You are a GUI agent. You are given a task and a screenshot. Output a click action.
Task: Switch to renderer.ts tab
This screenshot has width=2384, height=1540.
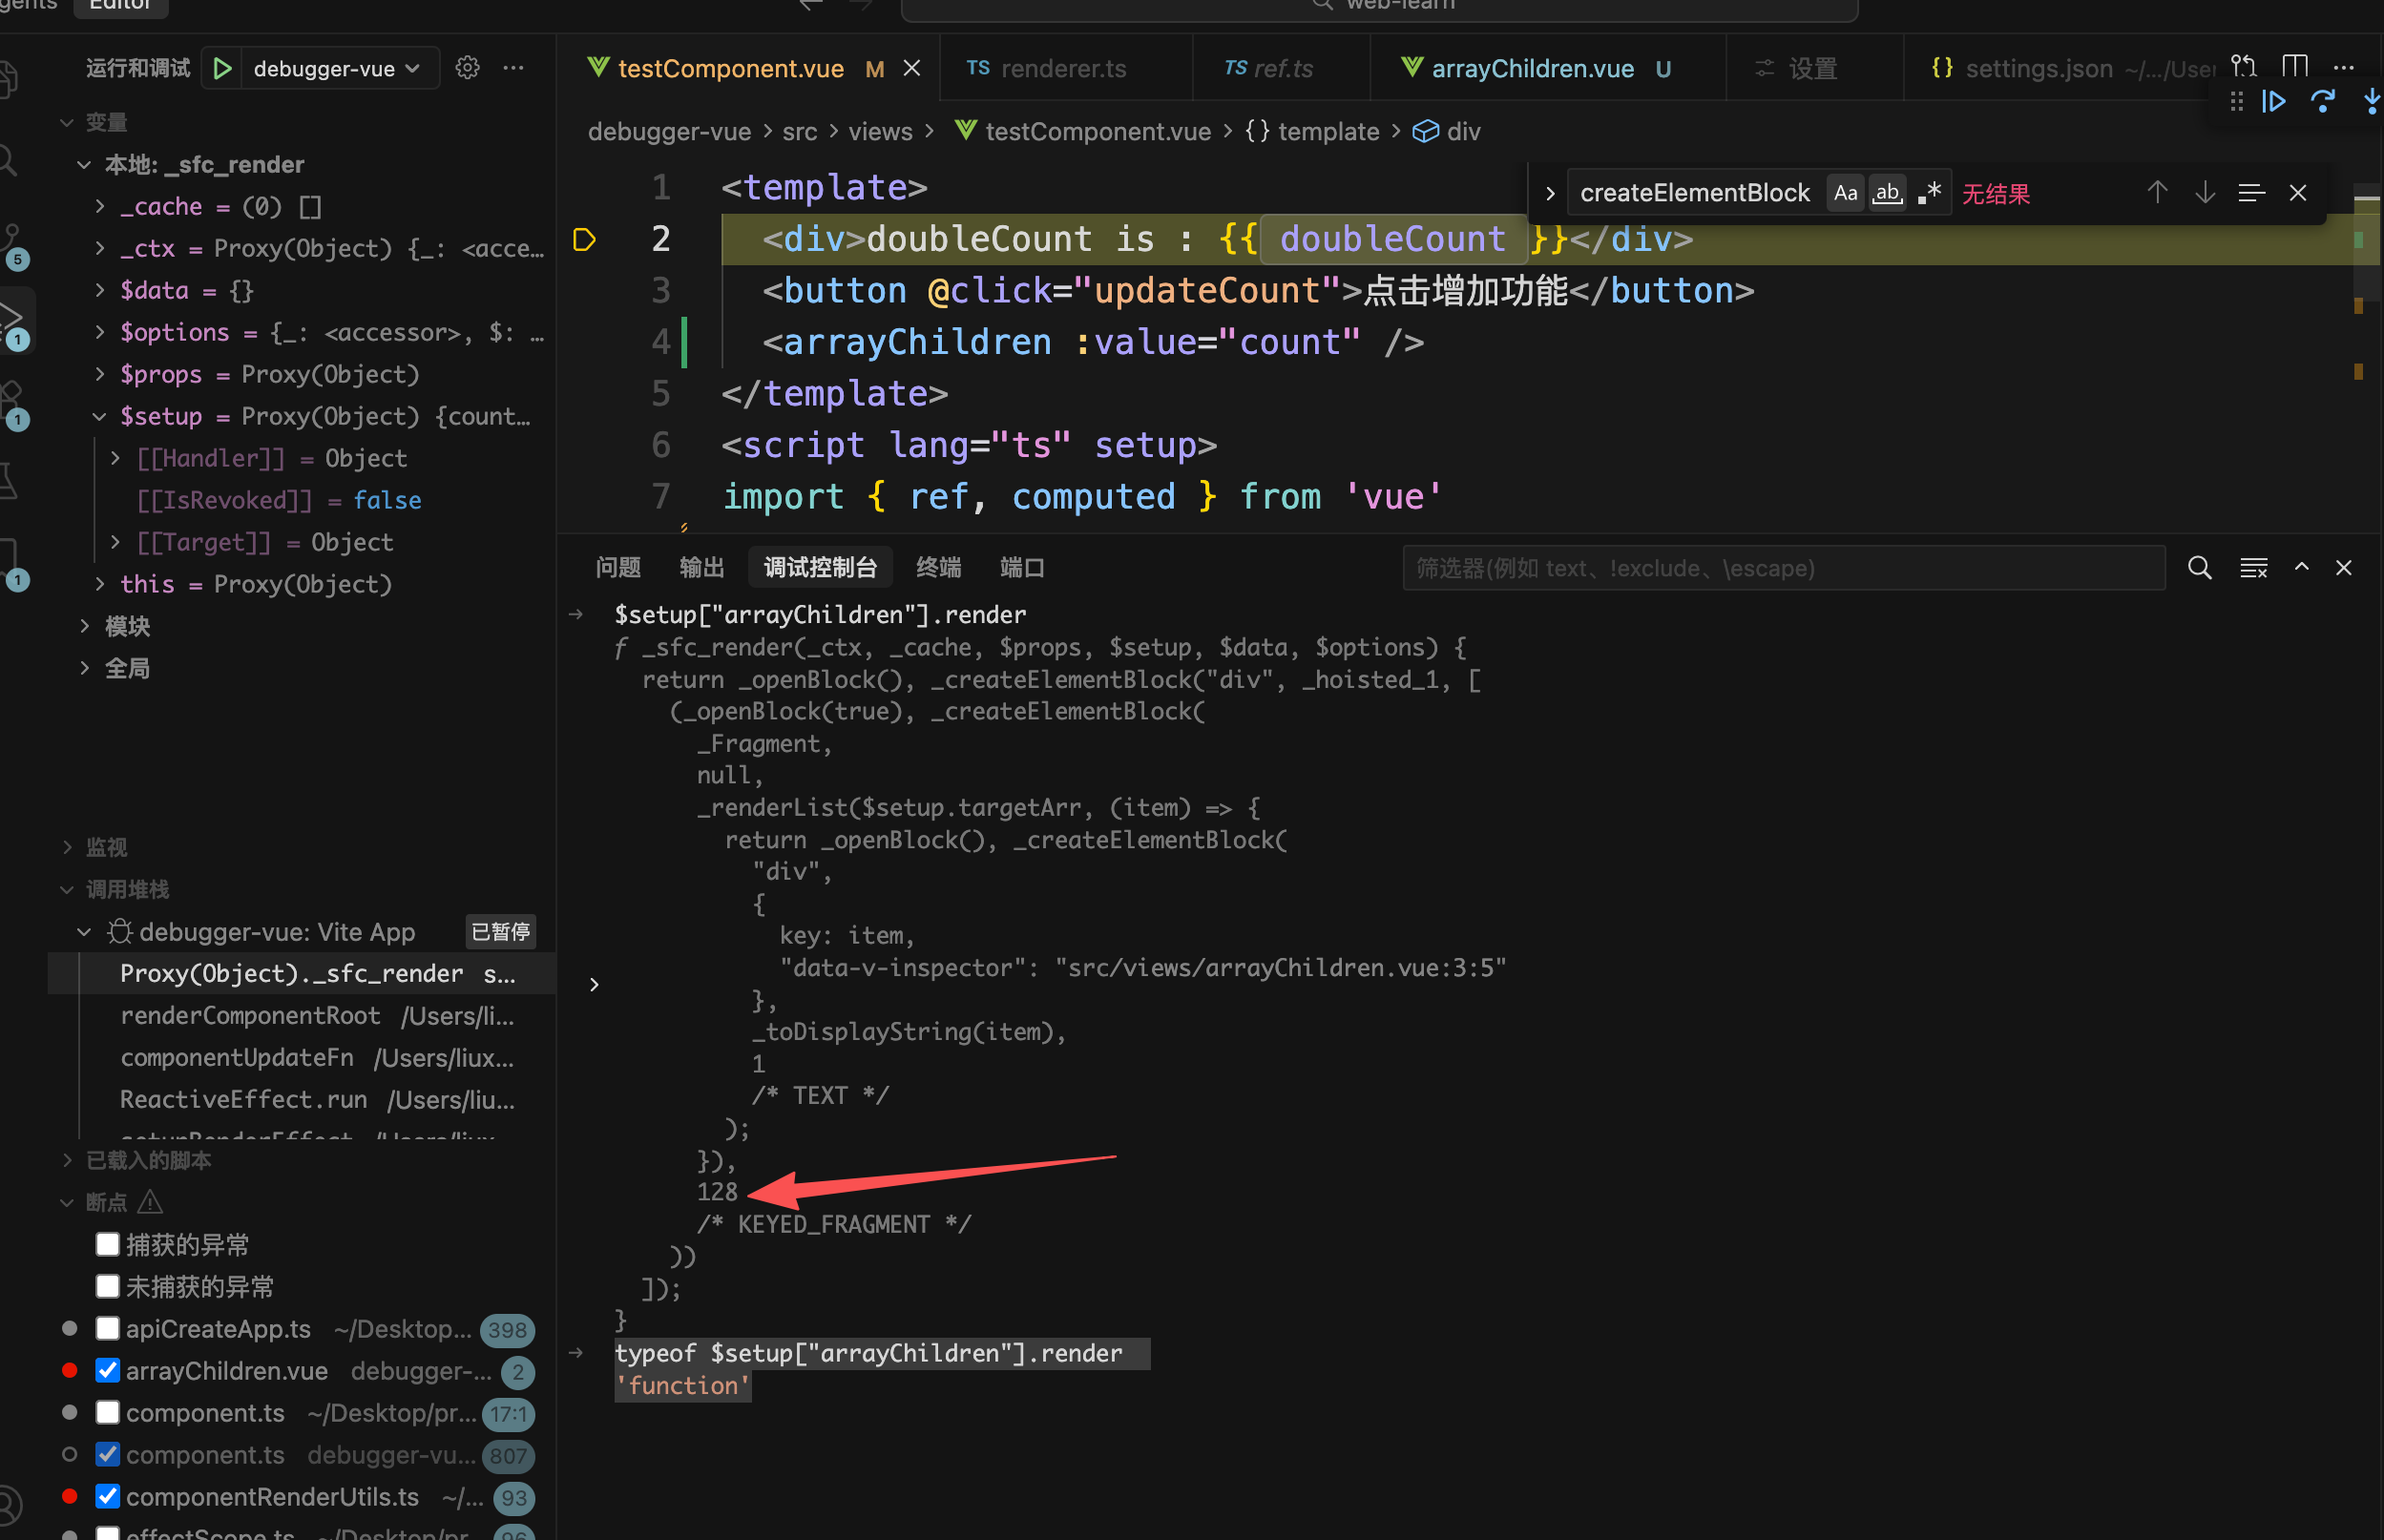click(1064, 68)
